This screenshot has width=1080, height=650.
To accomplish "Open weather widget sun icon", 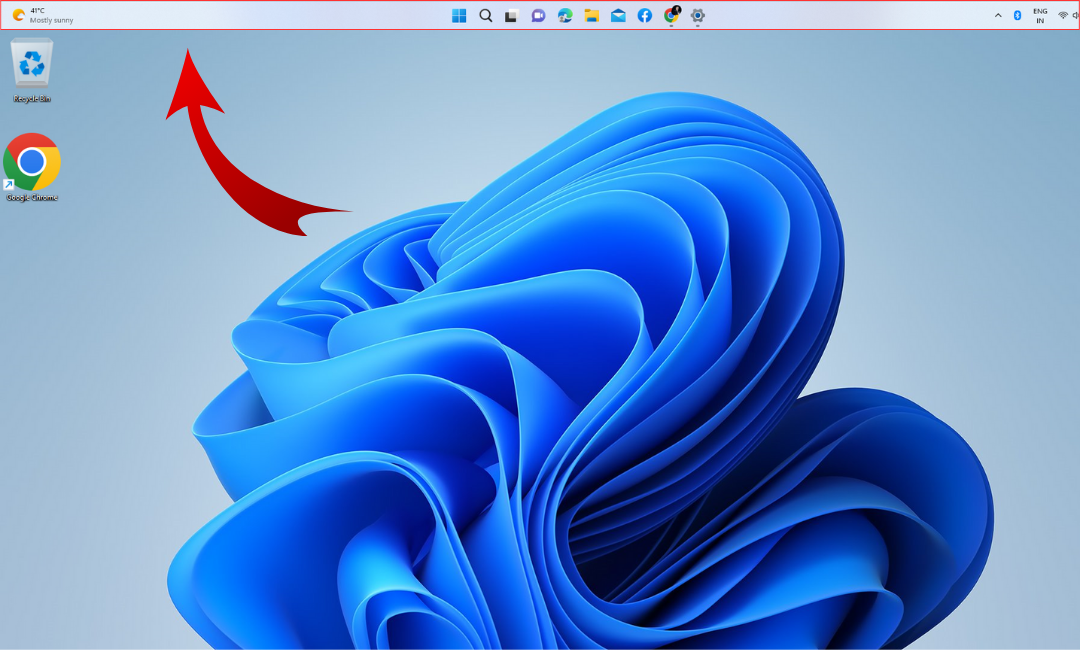I will point(18,15).
